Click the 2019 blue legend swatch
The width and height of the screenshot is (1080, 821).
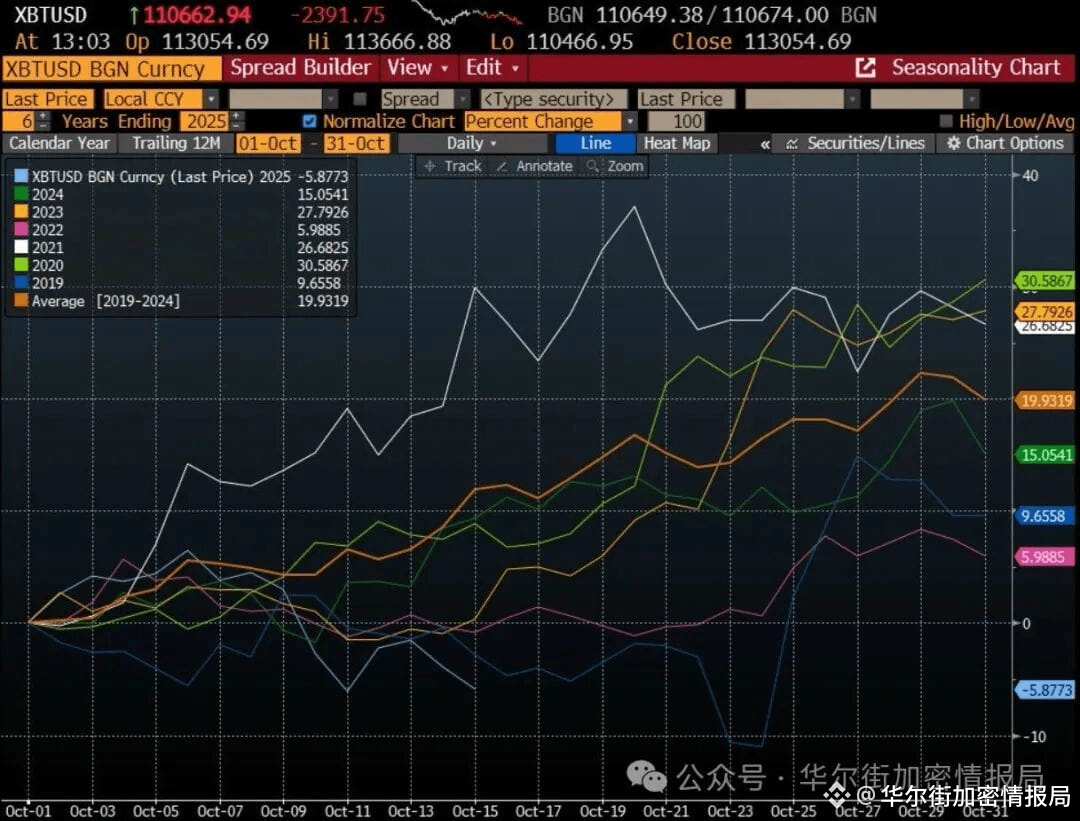coord(21,283)
